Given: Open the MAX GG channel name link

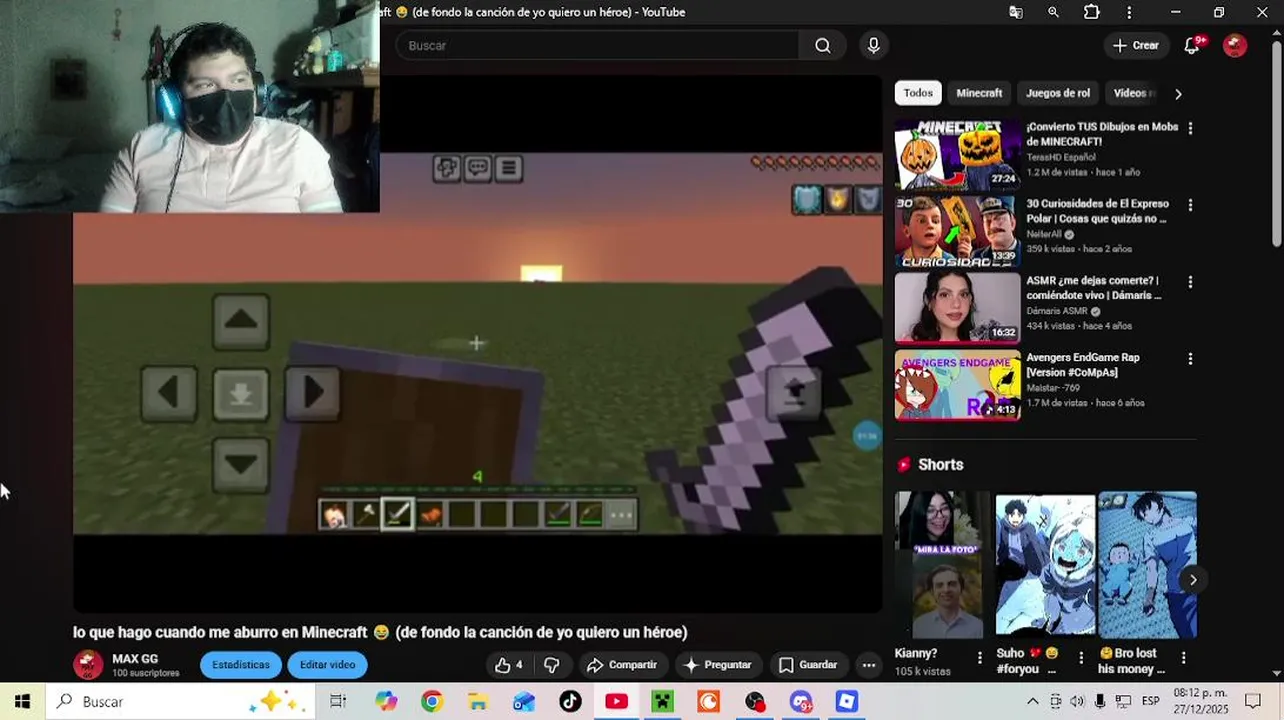Looking at the screenshot, I should (x=135, y=659).
